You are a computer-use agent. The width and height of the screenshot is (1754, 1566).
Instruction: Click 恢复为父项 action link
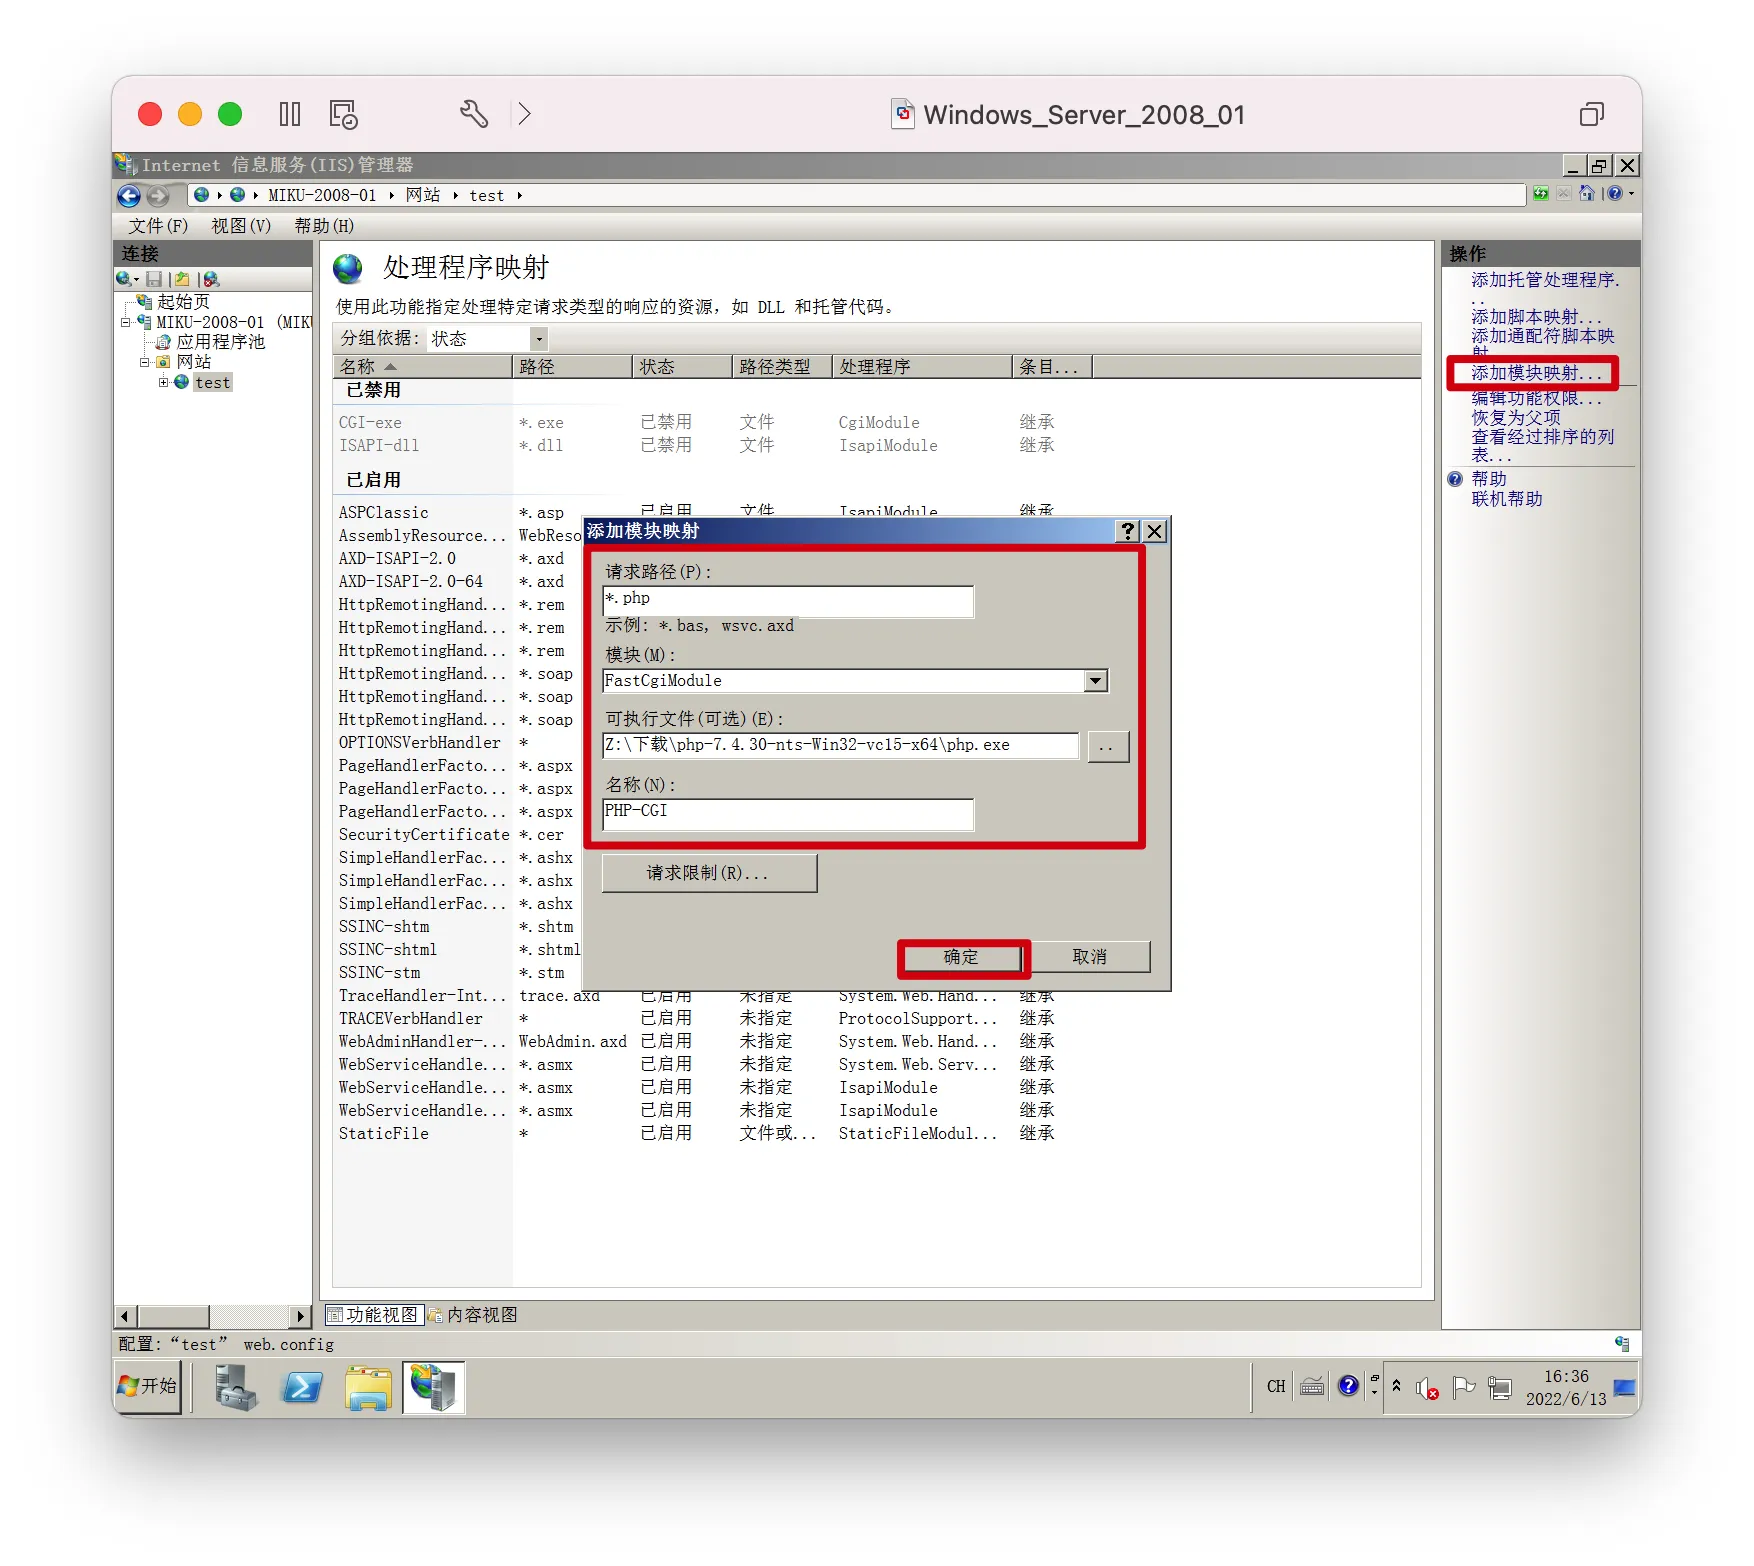point(1516,418)
